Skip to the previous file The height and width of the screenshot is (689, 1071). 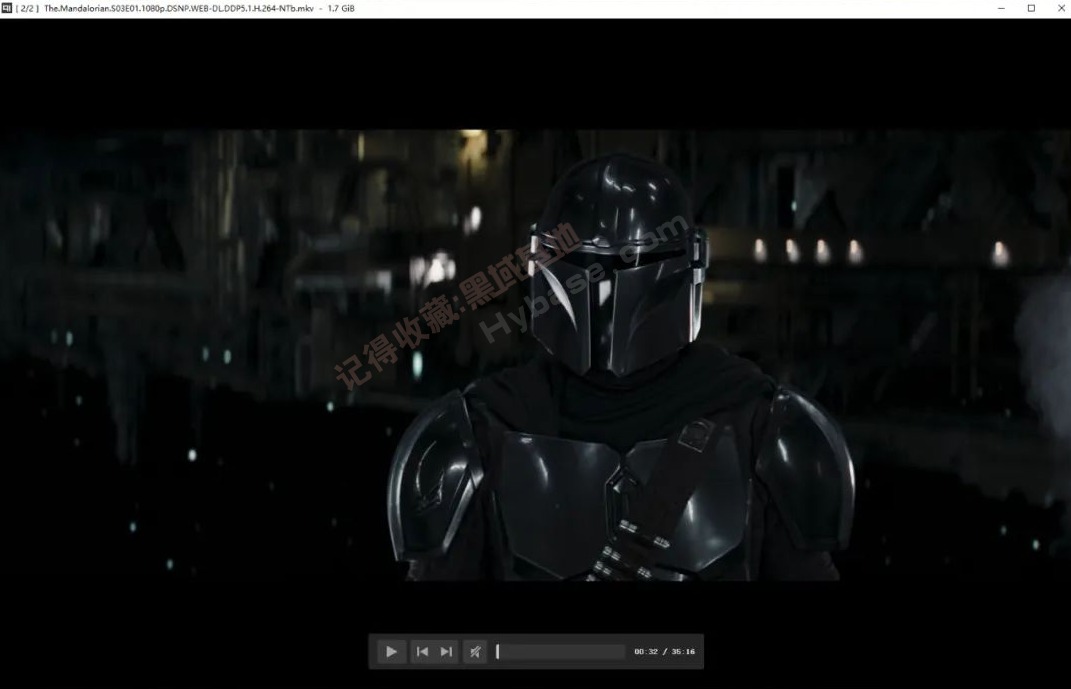[x=422, y=651]
